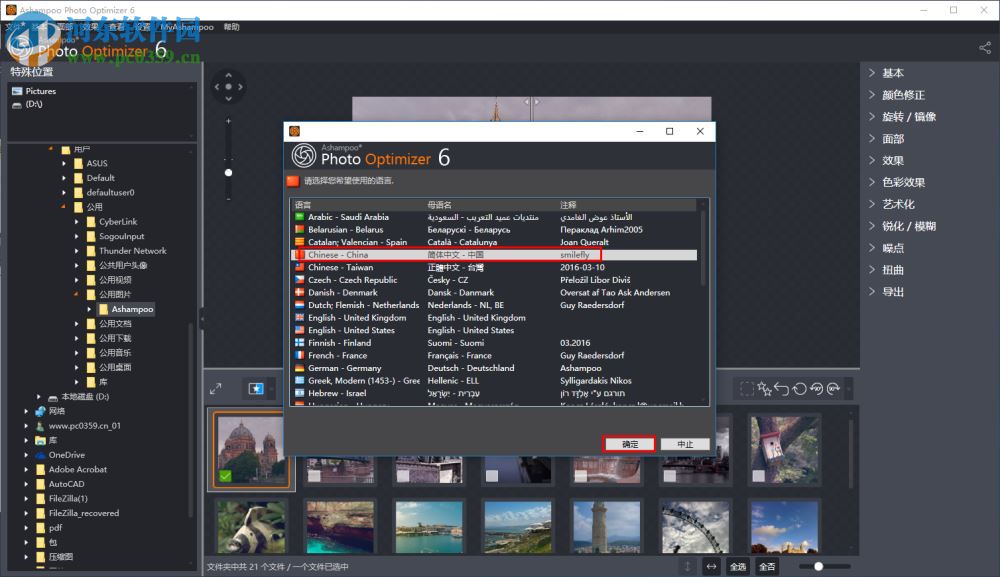Toggle the green checkbox on cathedral thumbnail
This screenshot has width=1000, height=577.
(225, 476)
